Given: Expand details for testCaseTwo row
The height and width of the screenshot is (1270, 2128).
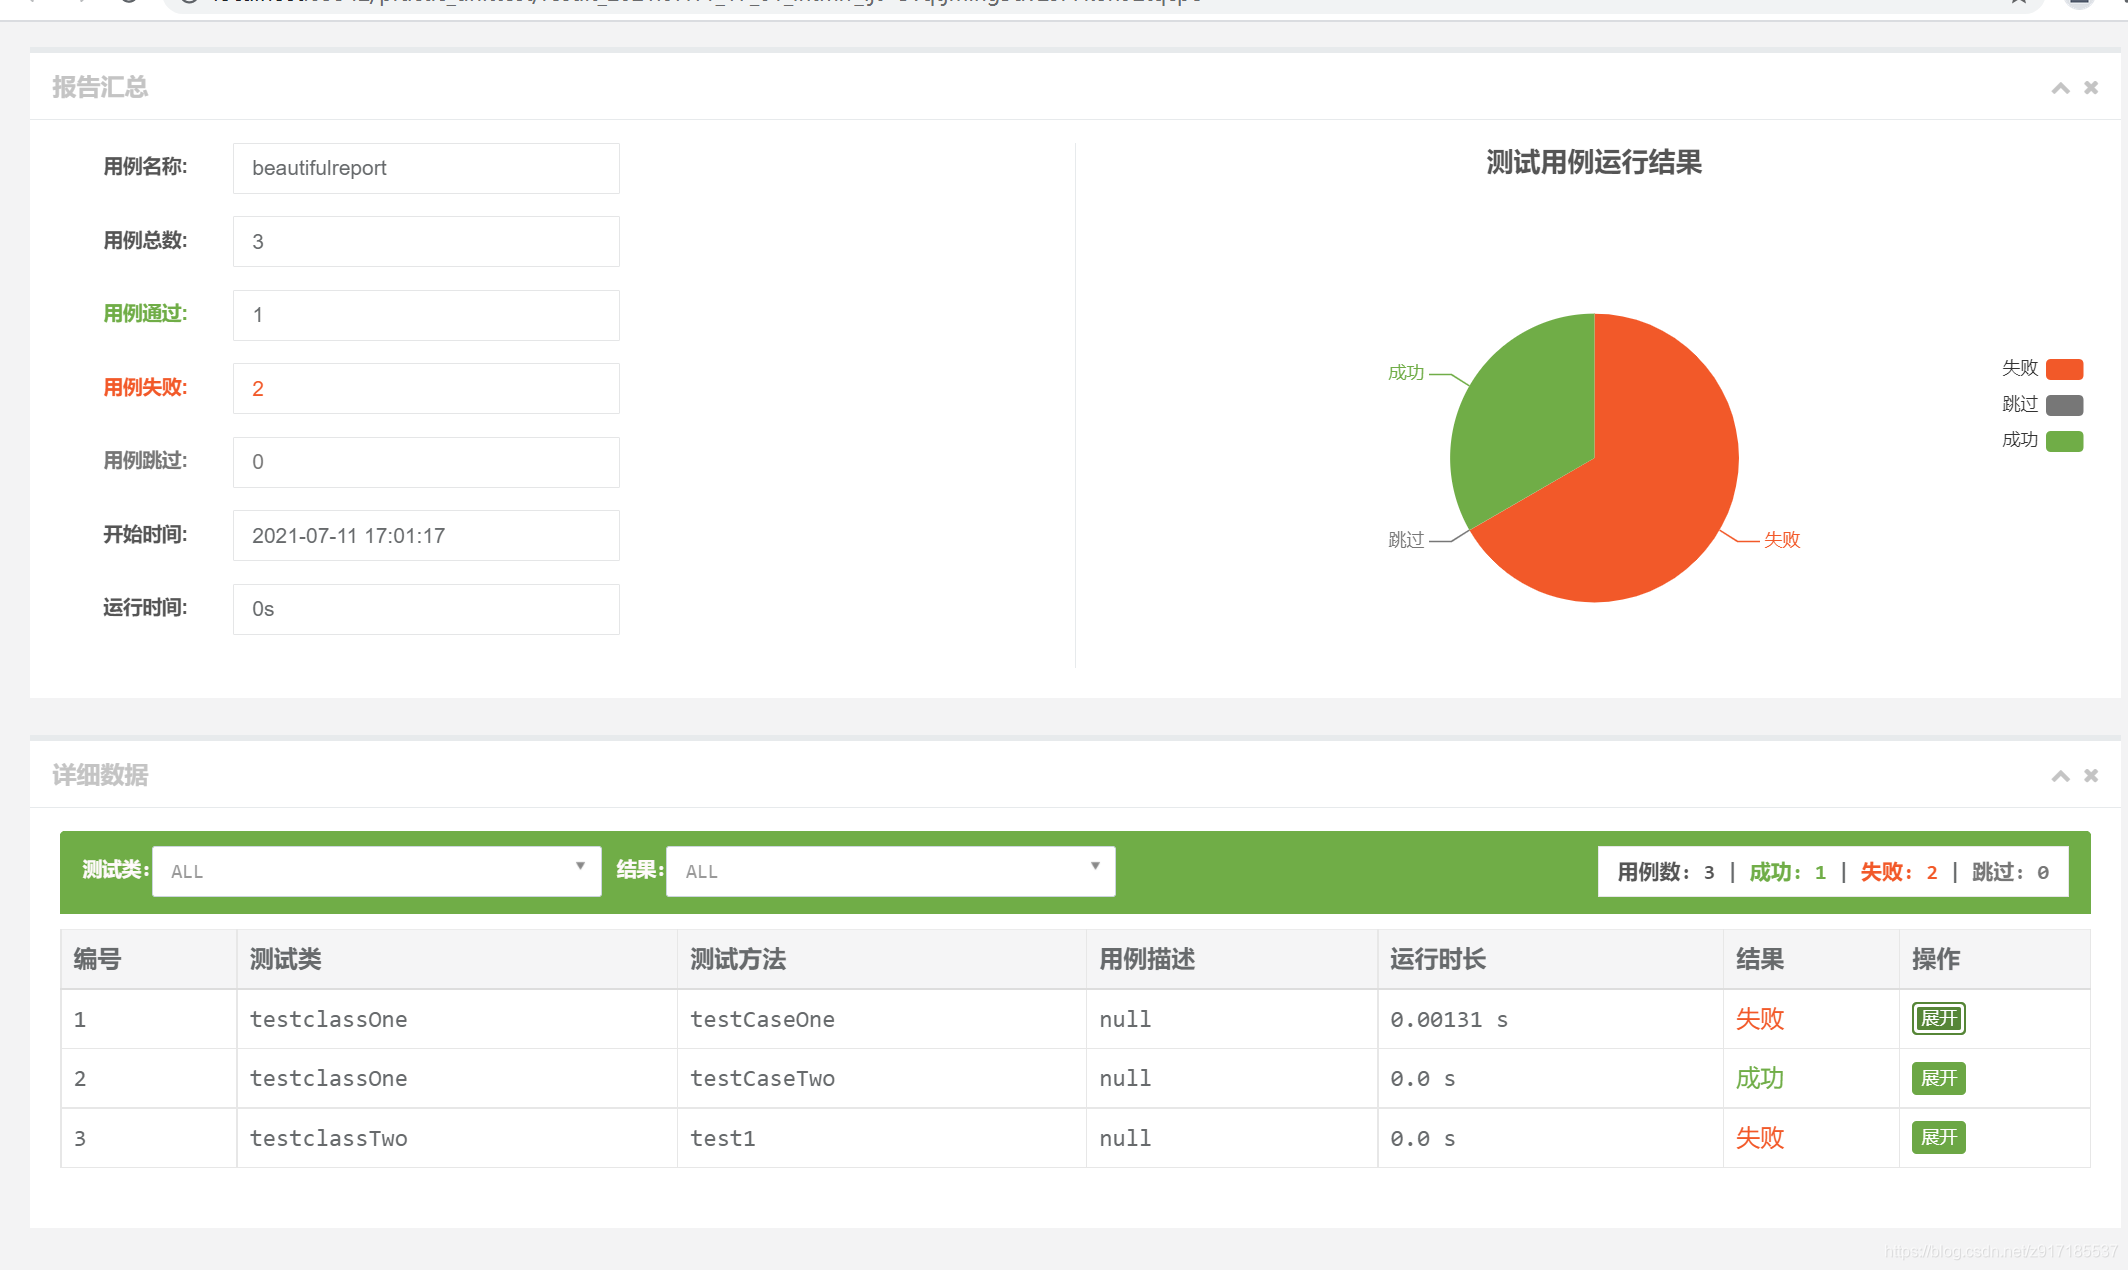Looking at the screenshot, I should (1938, 1078).
